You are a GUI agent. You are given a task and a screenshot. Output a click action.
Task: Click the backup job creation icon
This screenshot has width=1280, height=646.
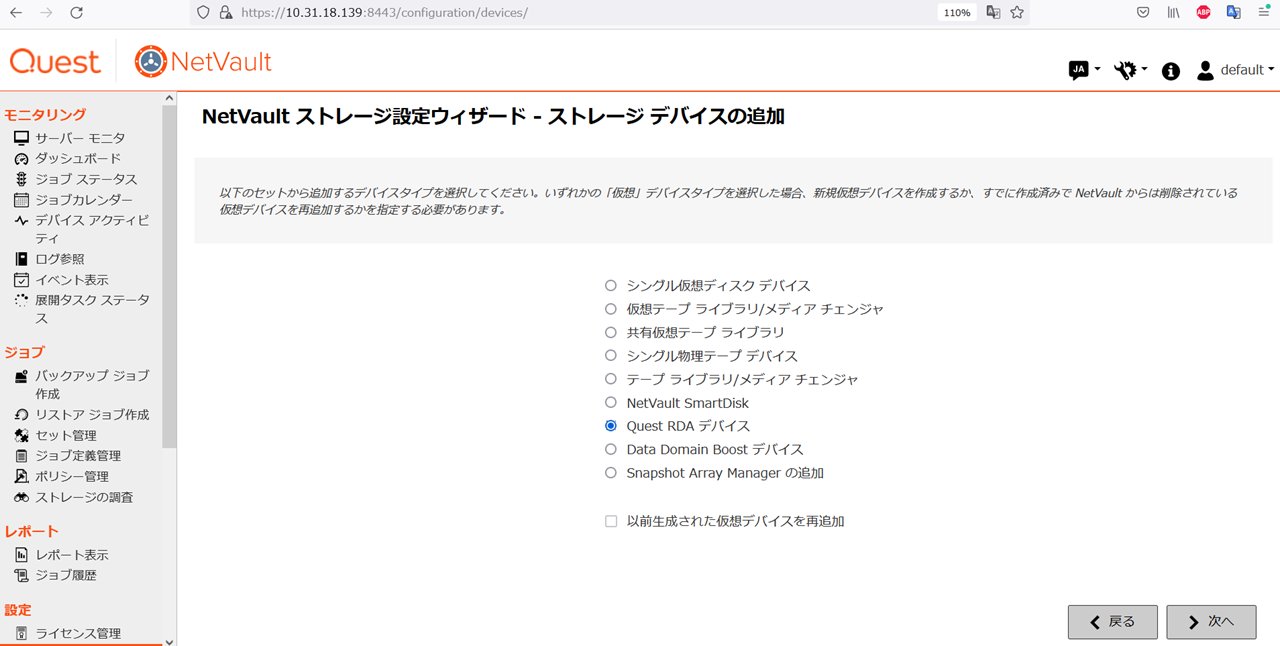click(x=21, y=376)
